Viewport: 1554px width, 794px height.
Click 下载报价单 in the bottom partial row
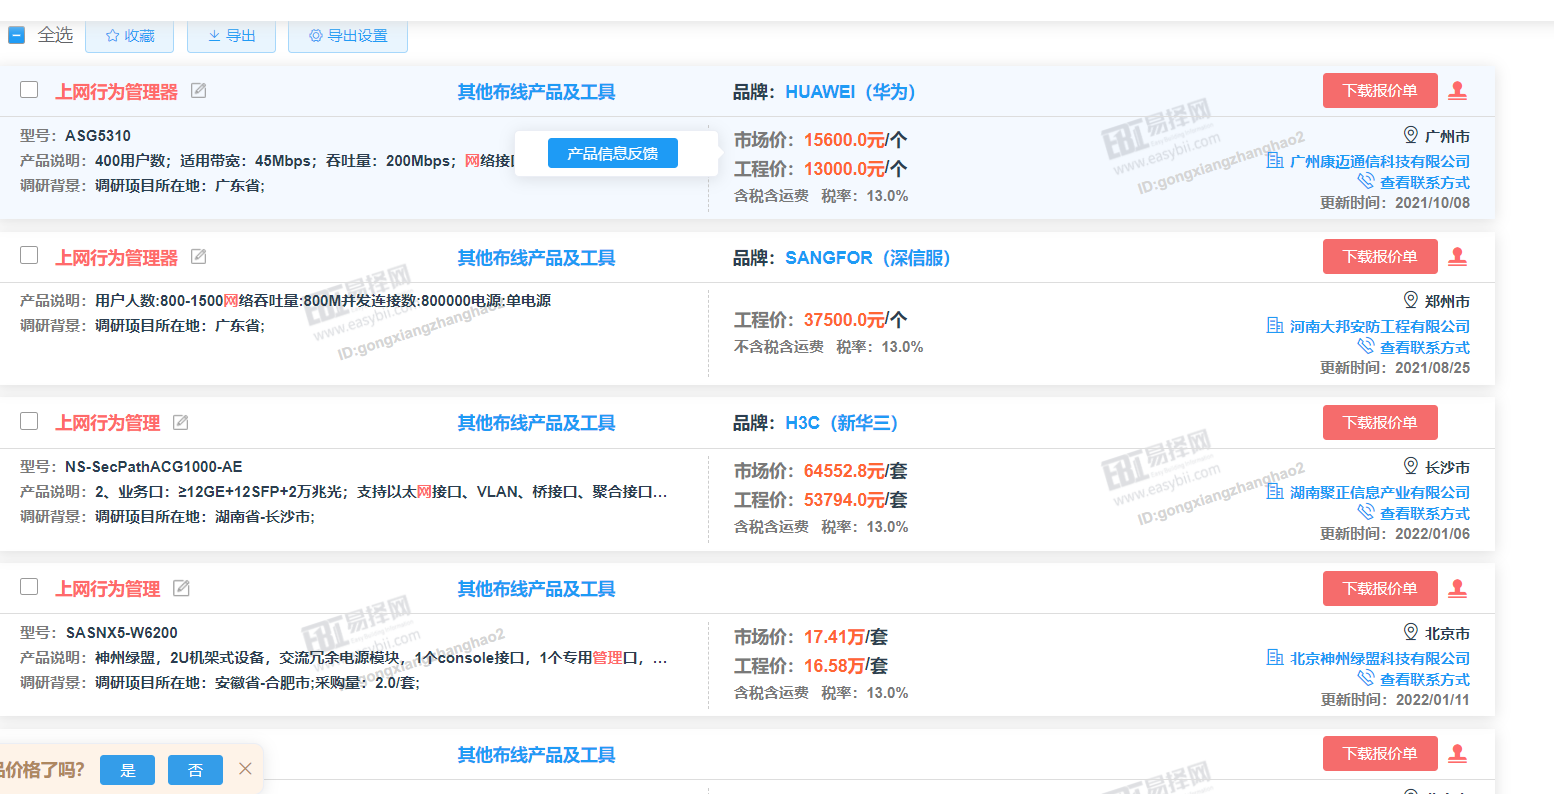[x=1380, y=753]
